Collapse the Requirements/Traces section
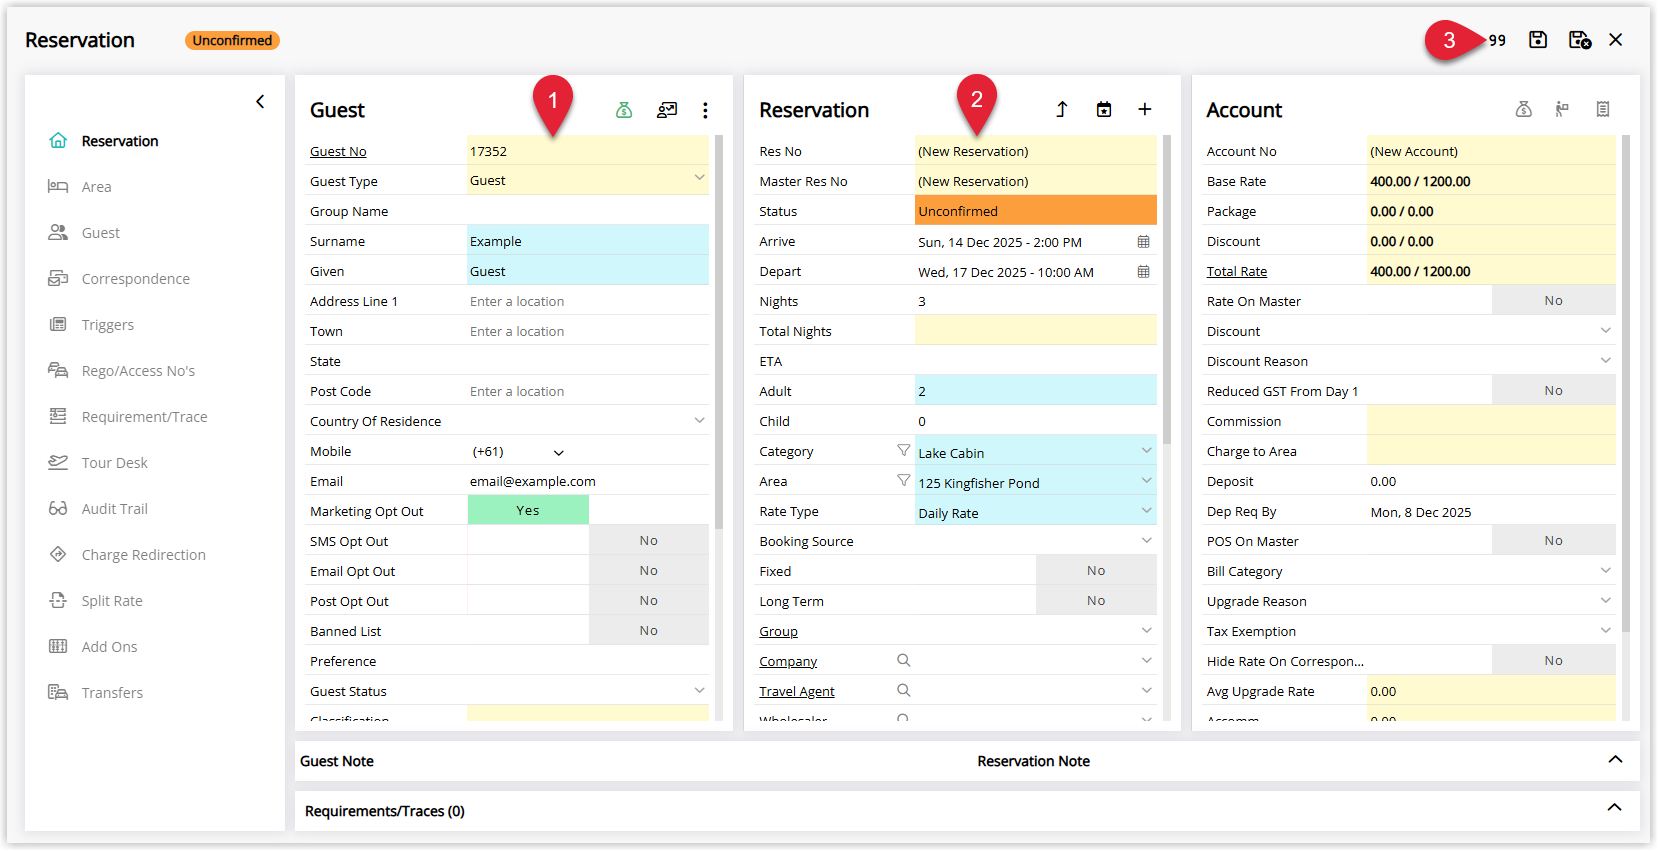This screenshot has height=851, width=1658. pyautogui.click(x=1615, y=808)
